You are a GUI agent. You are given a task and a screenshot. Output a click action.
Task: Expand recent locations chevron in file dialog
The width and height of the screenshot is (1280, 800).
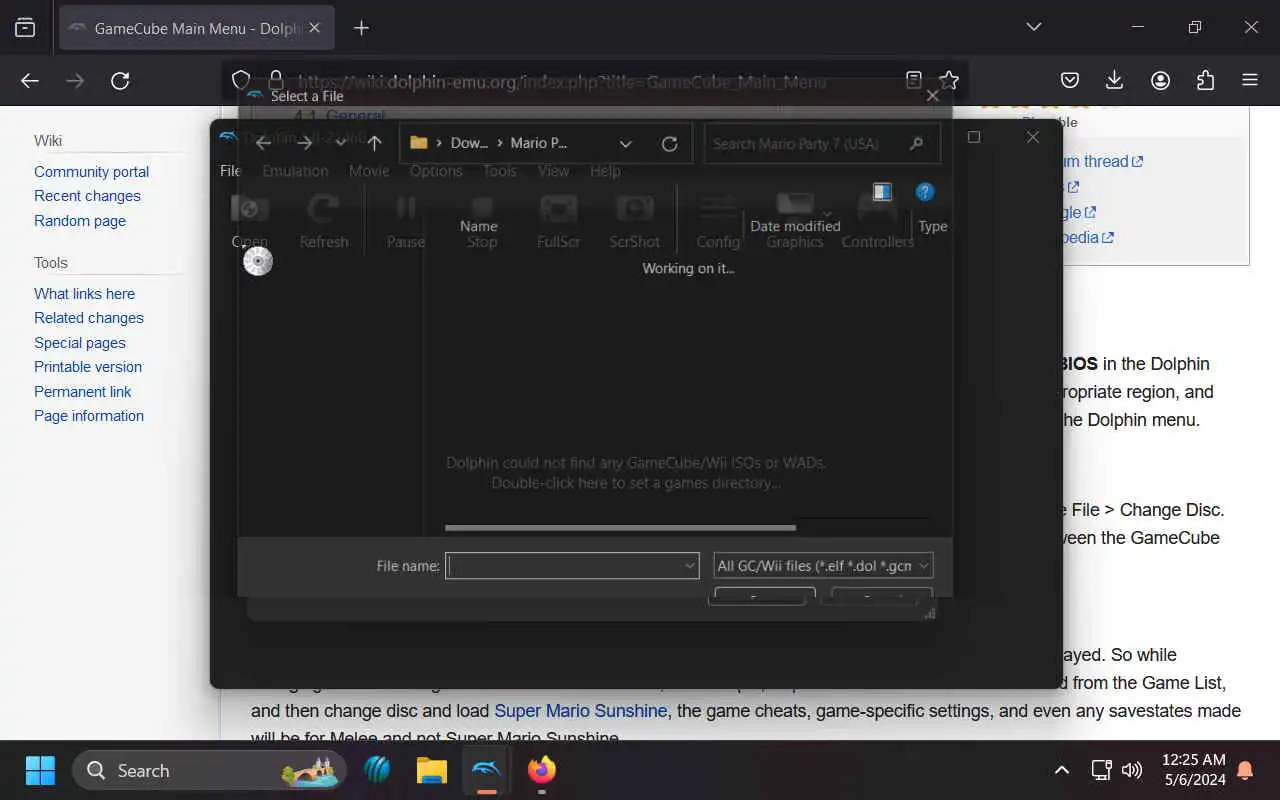point(341,143)
